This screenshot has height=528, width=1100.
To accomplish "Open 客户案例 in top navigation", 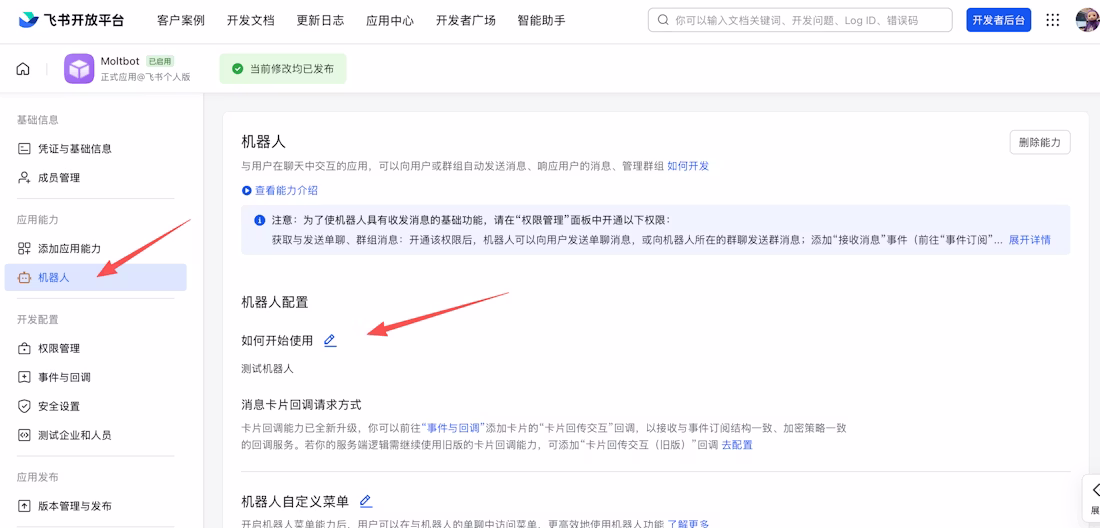I will click(181, 20).
